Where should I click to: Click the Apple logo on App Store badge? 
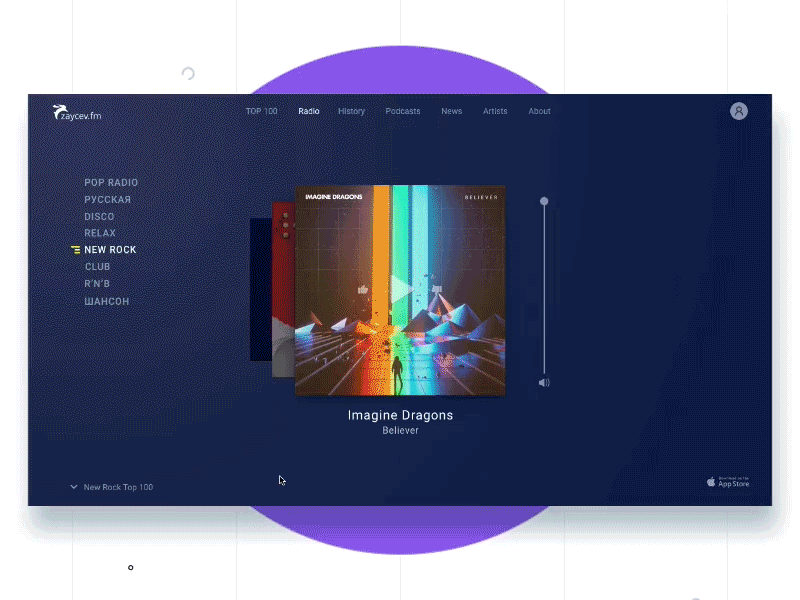(711, 481)
